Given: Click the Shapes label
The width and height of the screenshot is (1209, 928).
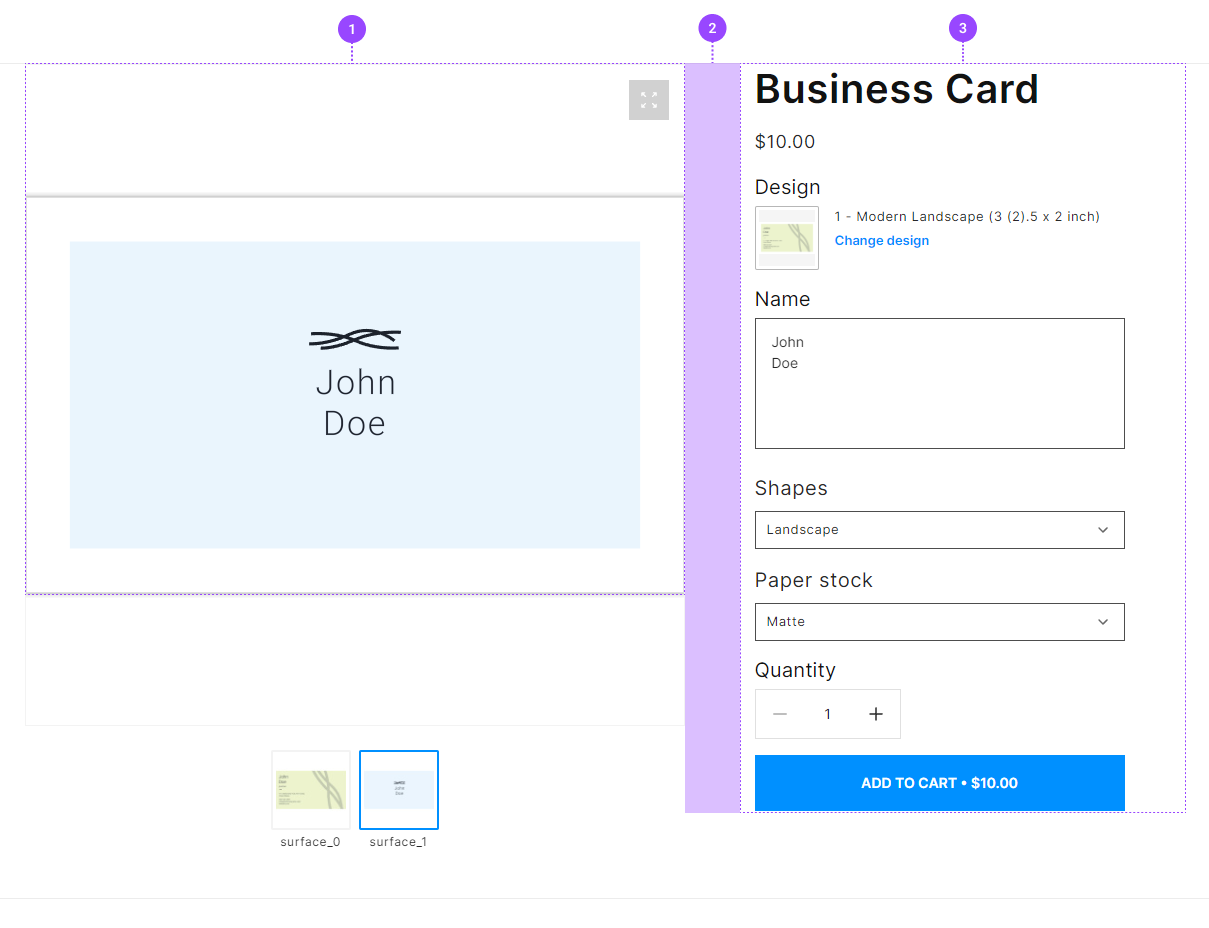Looking at the screenshot, I should click(x=791, y=488).
